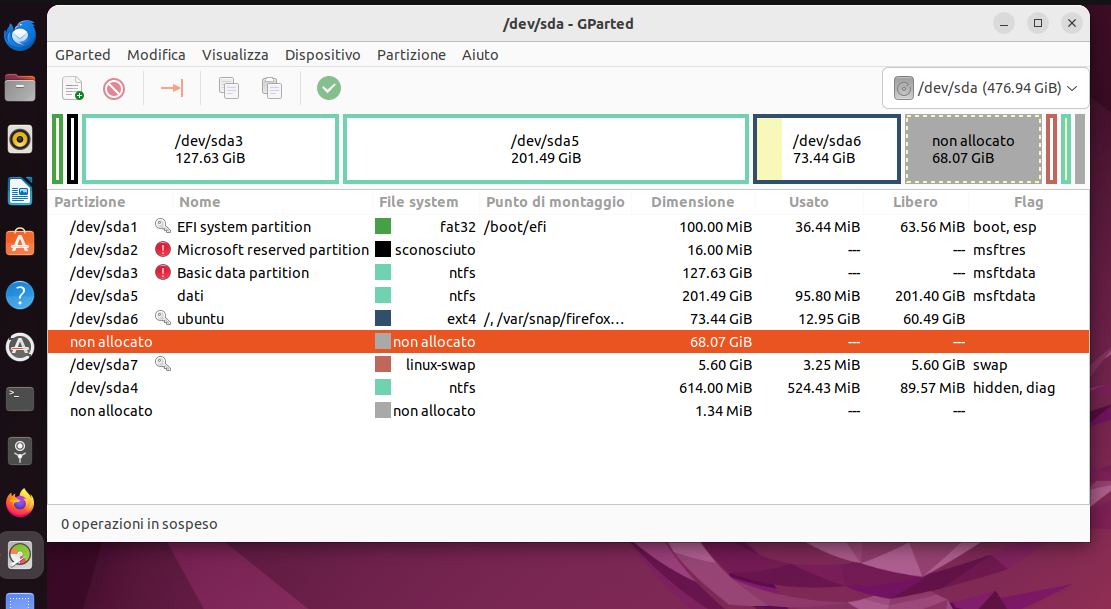Open the GParted menu
Viewport: 1111px width, 609px height.
point(83,55)
